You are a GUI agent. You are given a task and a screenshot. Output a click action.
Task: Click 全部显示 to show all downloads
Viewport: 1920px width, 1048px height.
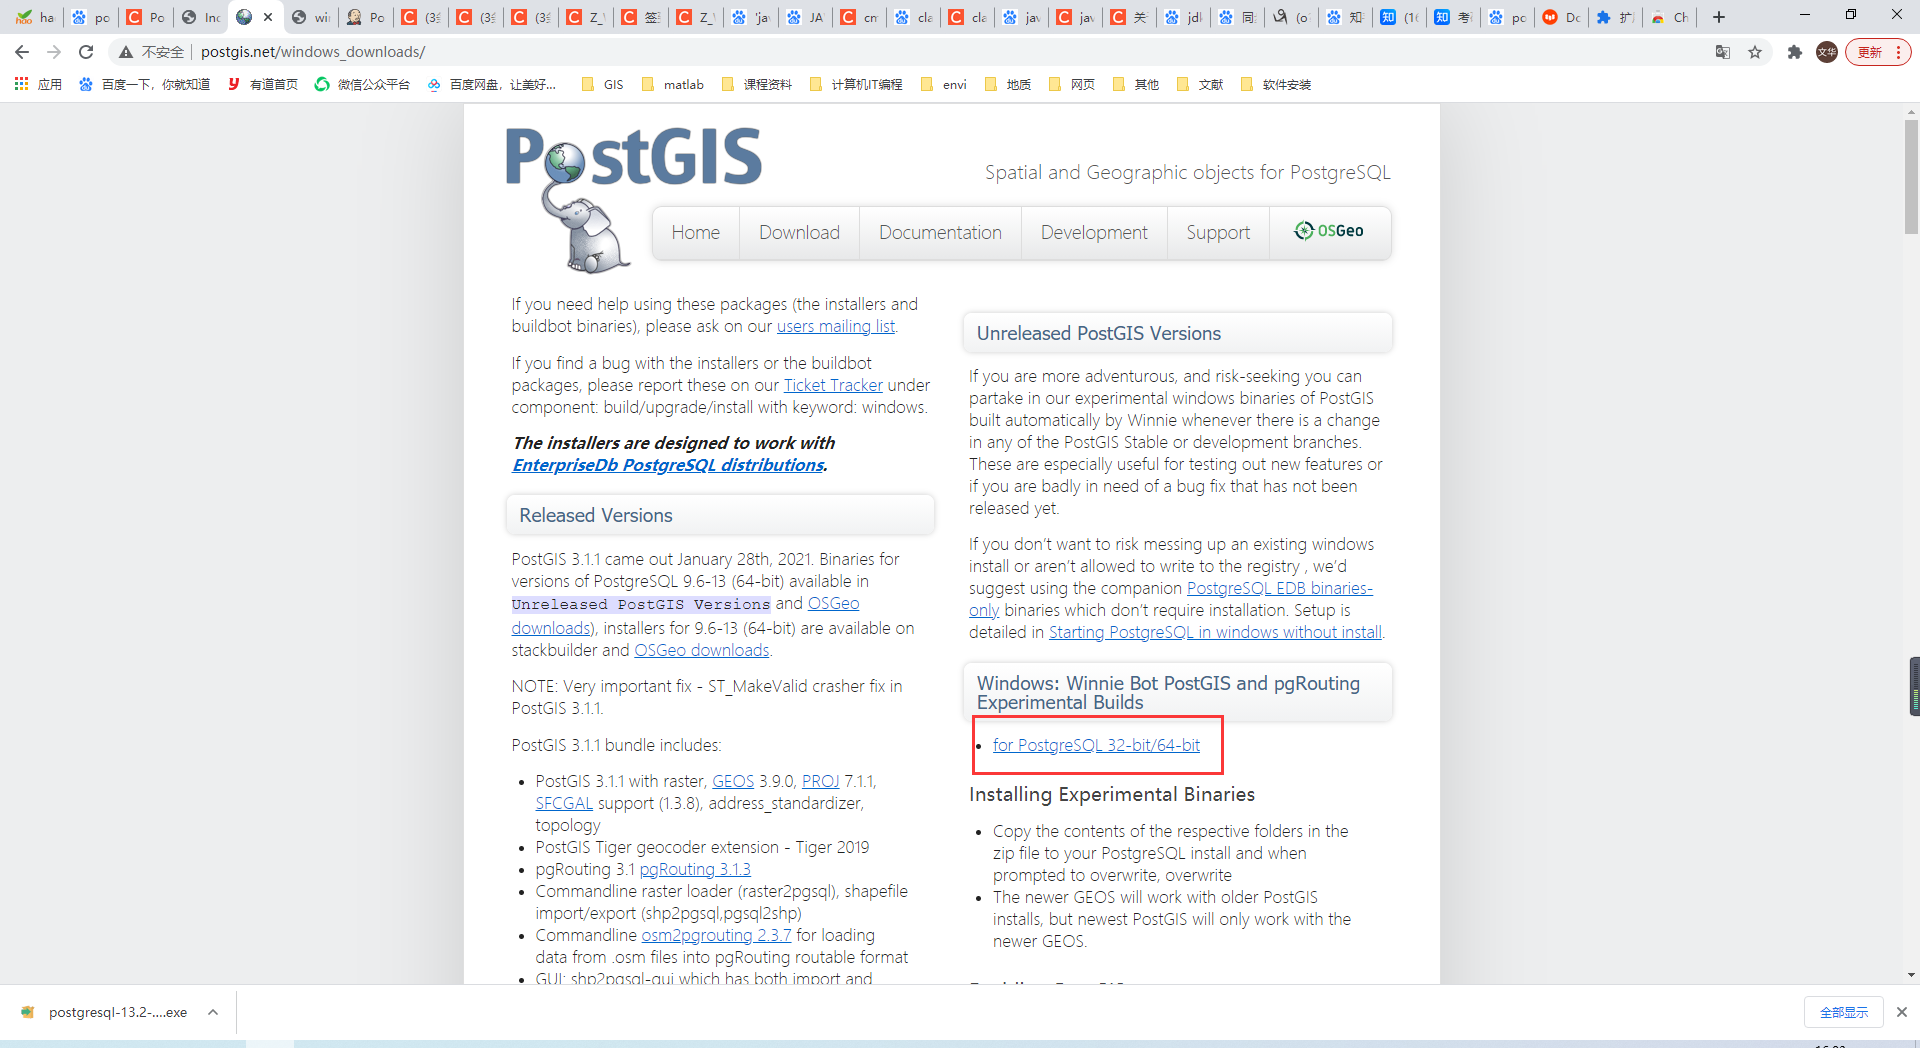1844,1012
